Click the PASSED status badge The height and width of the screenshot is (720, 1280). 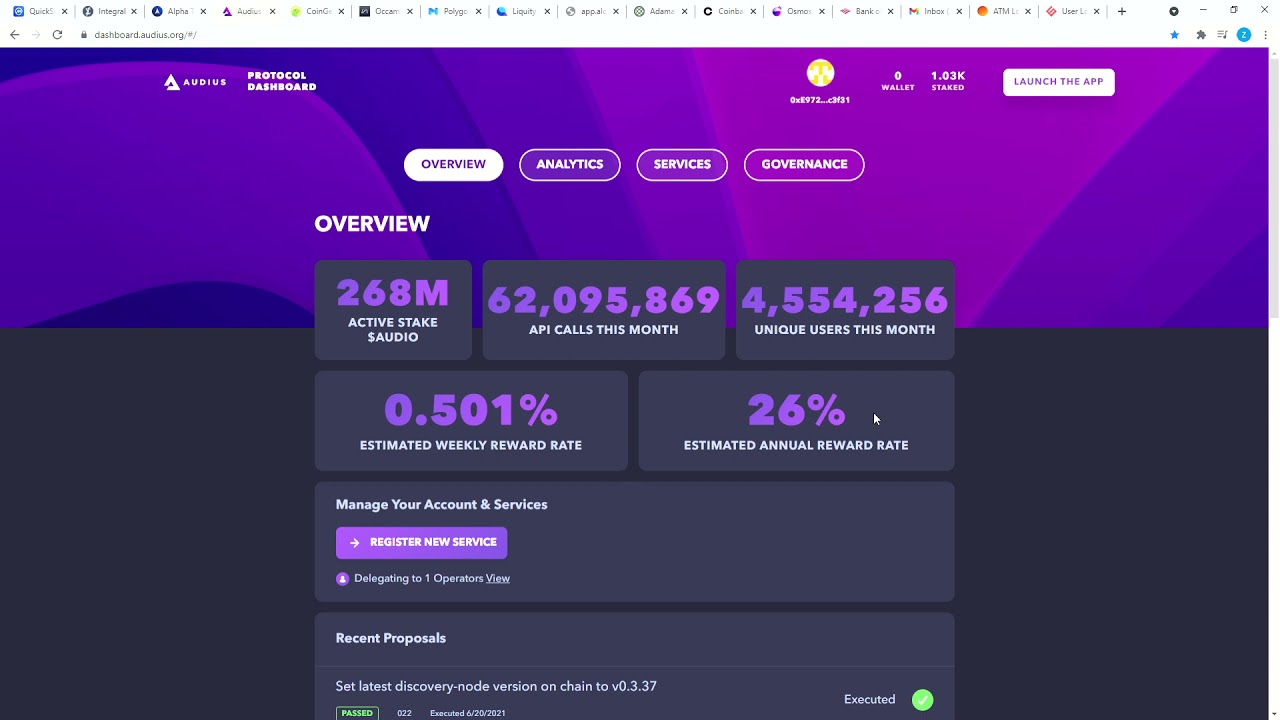(357, 713)
